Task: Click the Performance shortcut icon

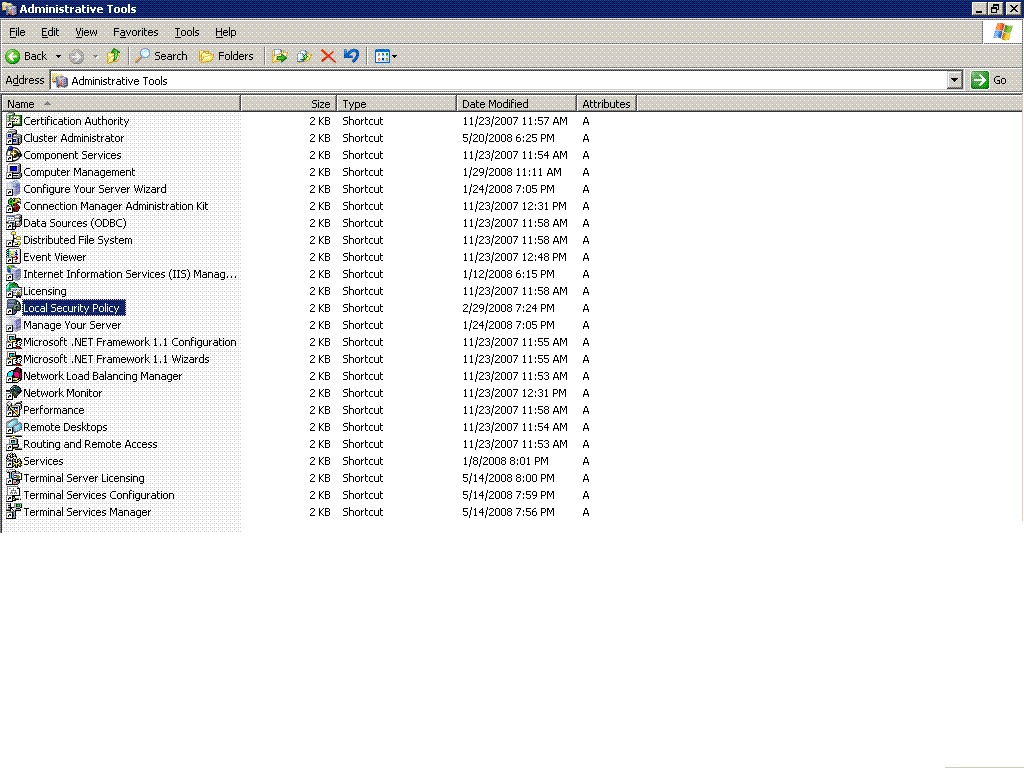Action: [x=14, y=409]
